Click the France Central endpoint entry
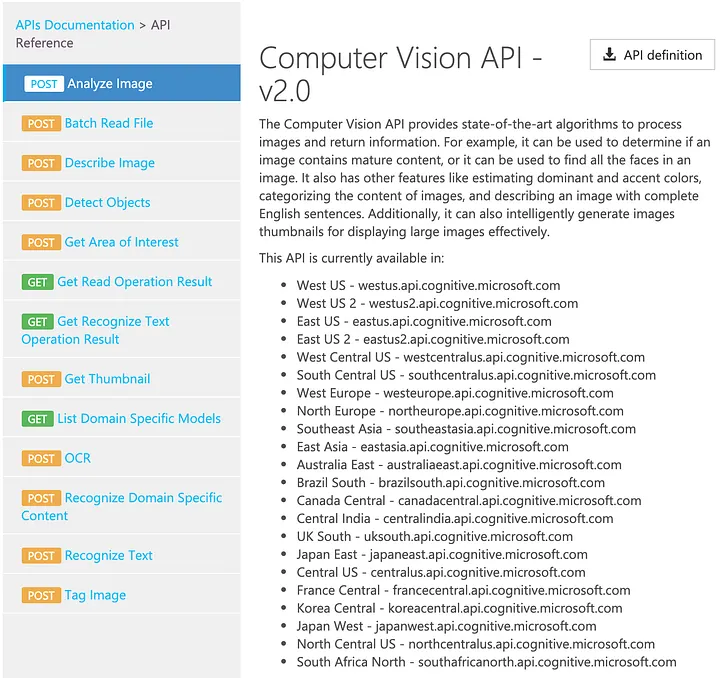Screen dimensions: 720x678 [463, 590]
